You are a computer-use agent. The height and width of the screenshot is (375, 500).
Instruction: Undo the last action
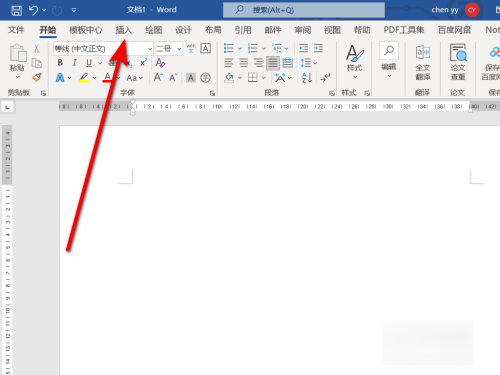pos(33,10)
